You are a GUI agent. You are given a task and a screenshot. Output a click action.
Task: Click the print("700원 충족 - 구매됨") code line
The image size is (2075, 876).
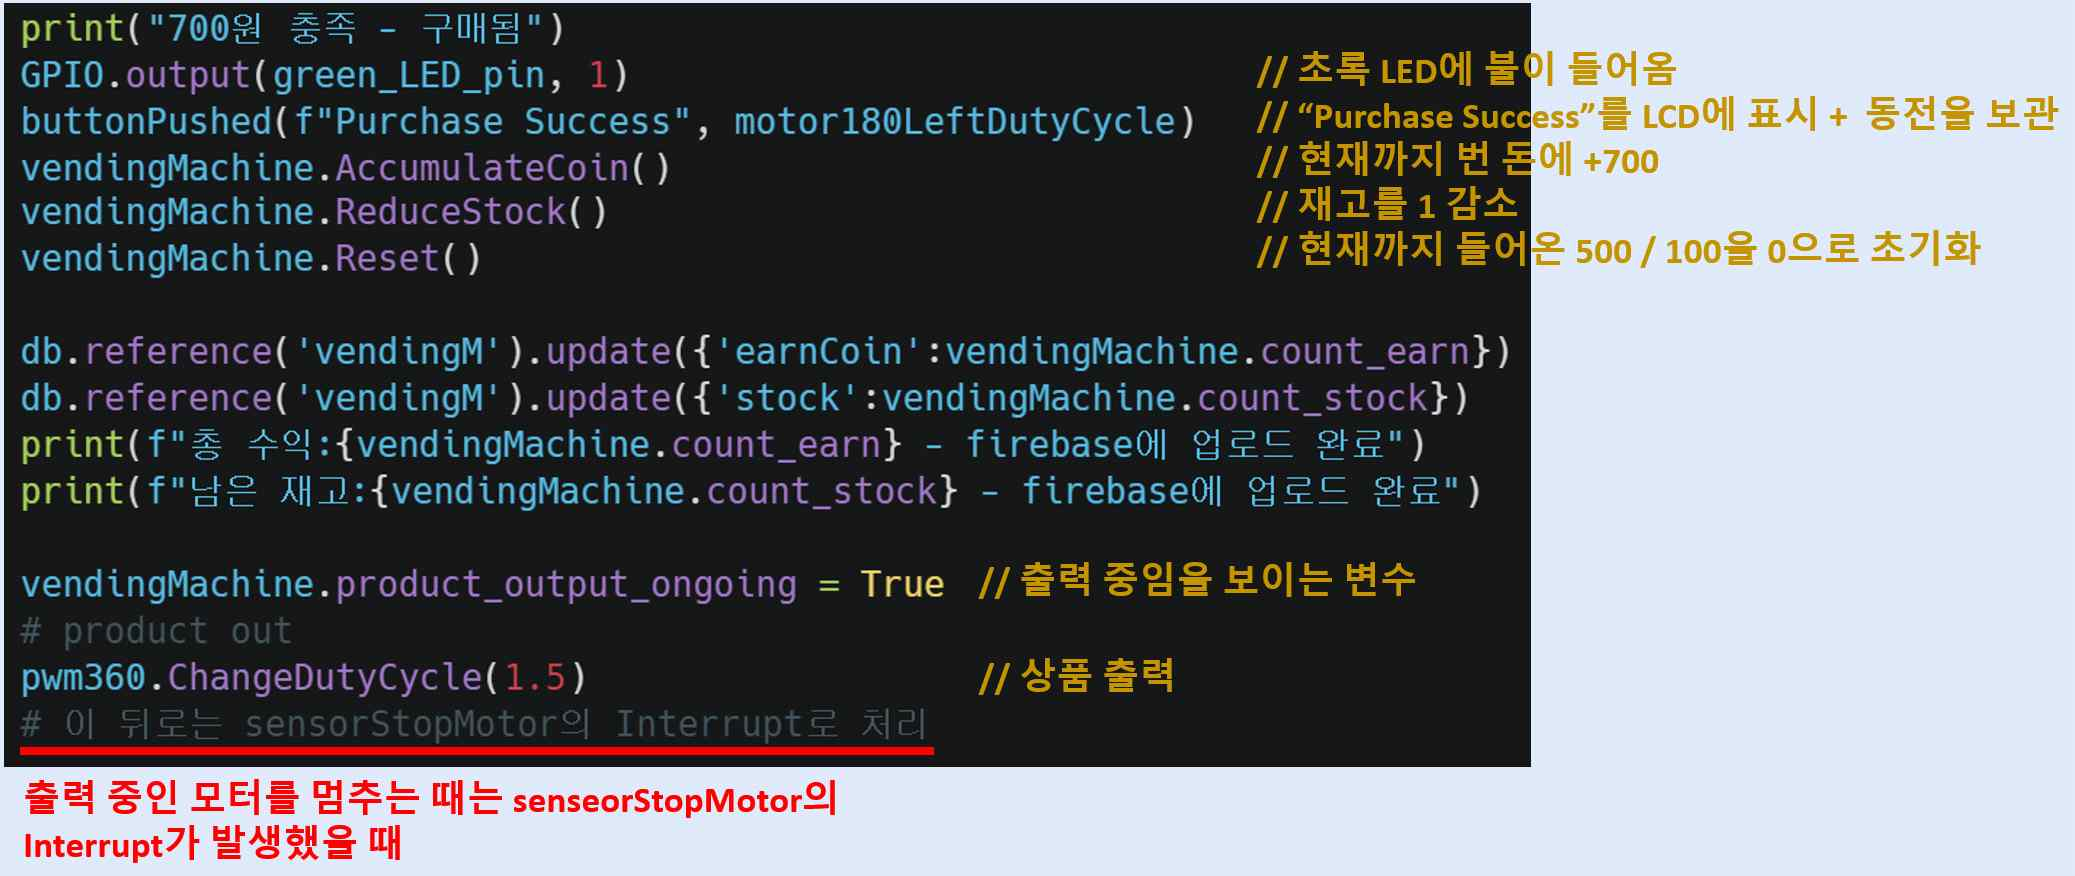[293, 28]
